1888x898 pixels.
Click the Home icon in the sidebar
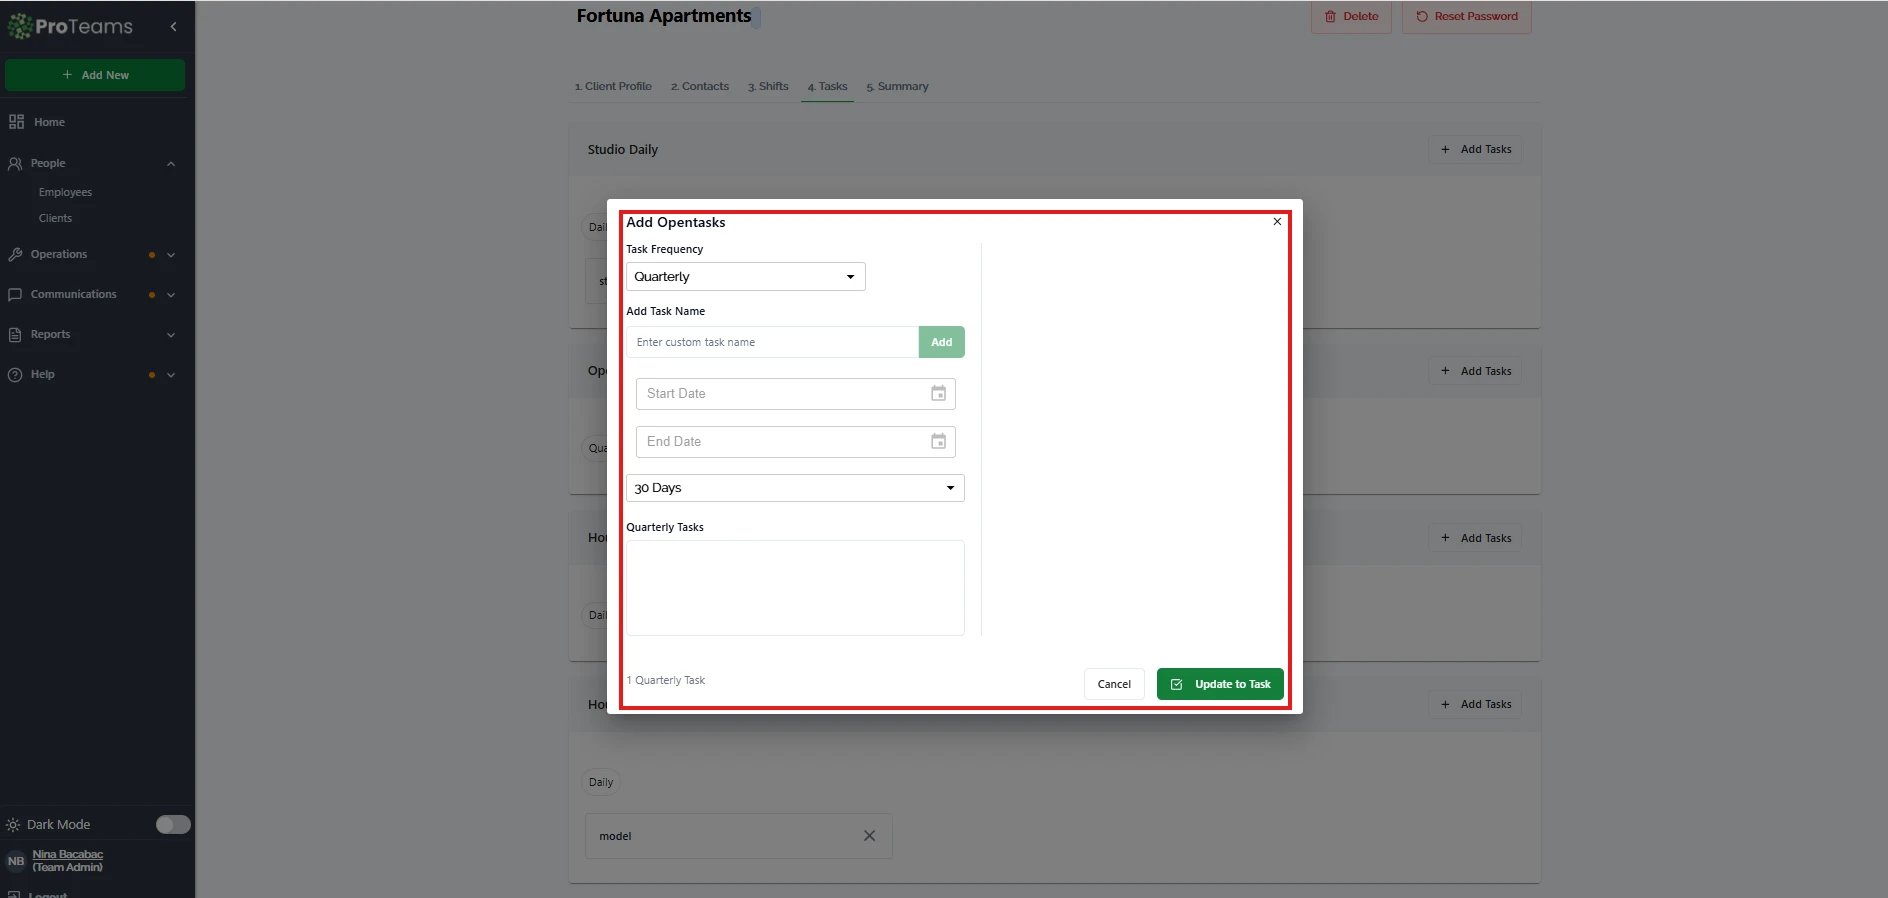pos(16,122)
